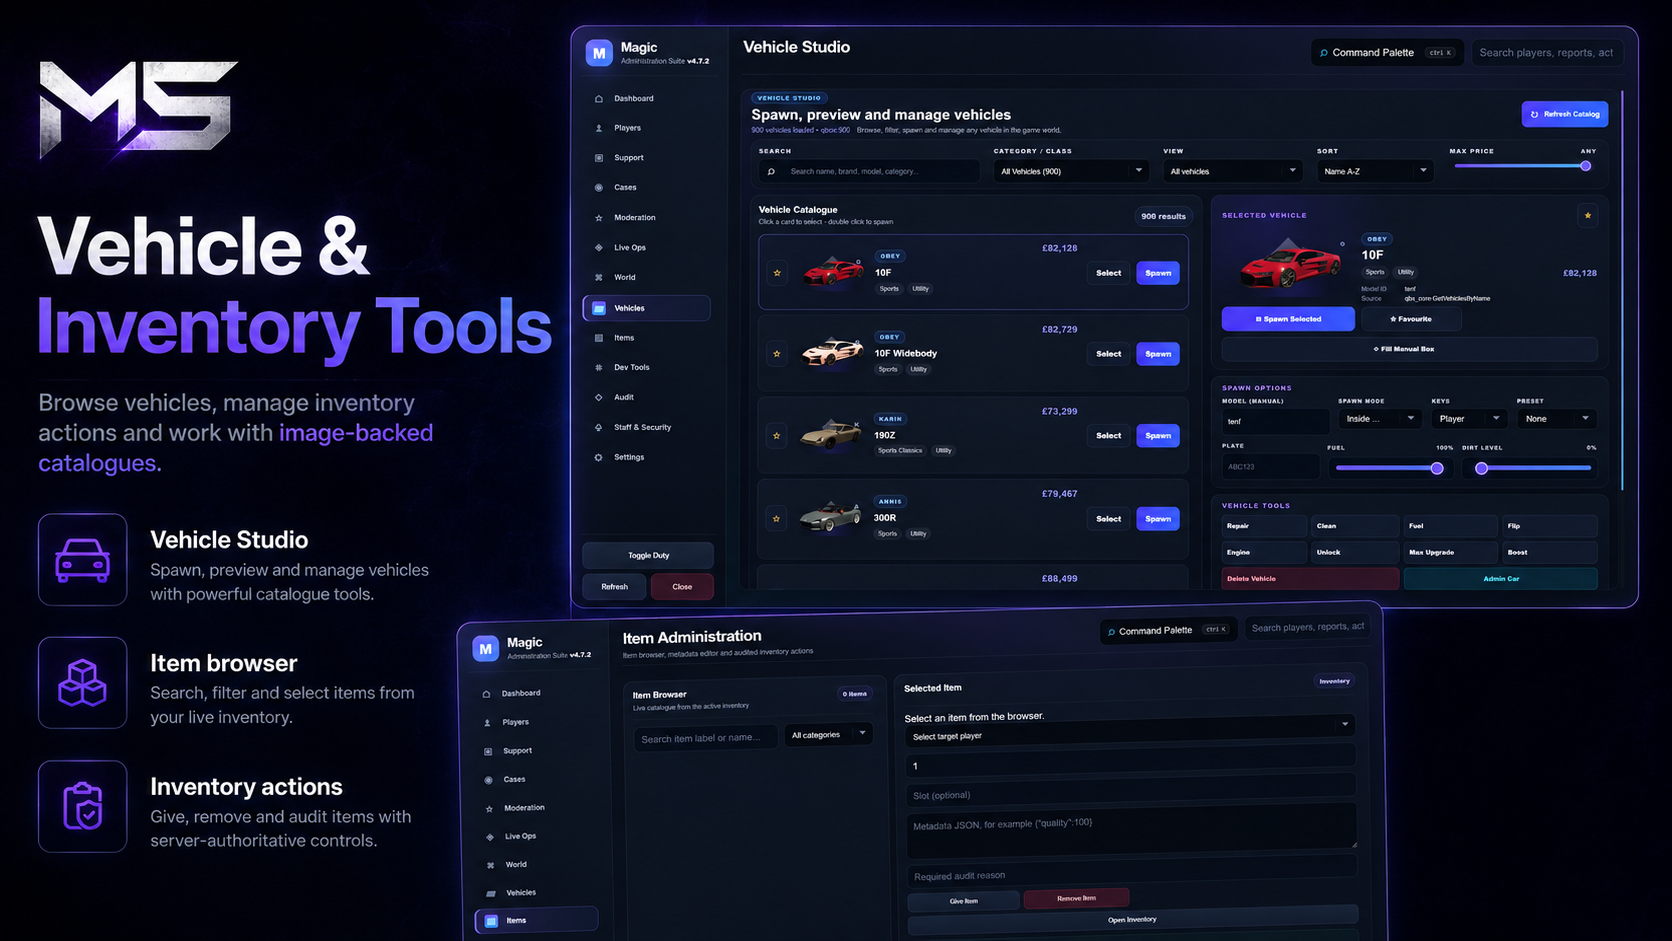1672x941 pixels.
Task: Open the Keys dropdown showing Player
Action: (x=1469, y=419)
